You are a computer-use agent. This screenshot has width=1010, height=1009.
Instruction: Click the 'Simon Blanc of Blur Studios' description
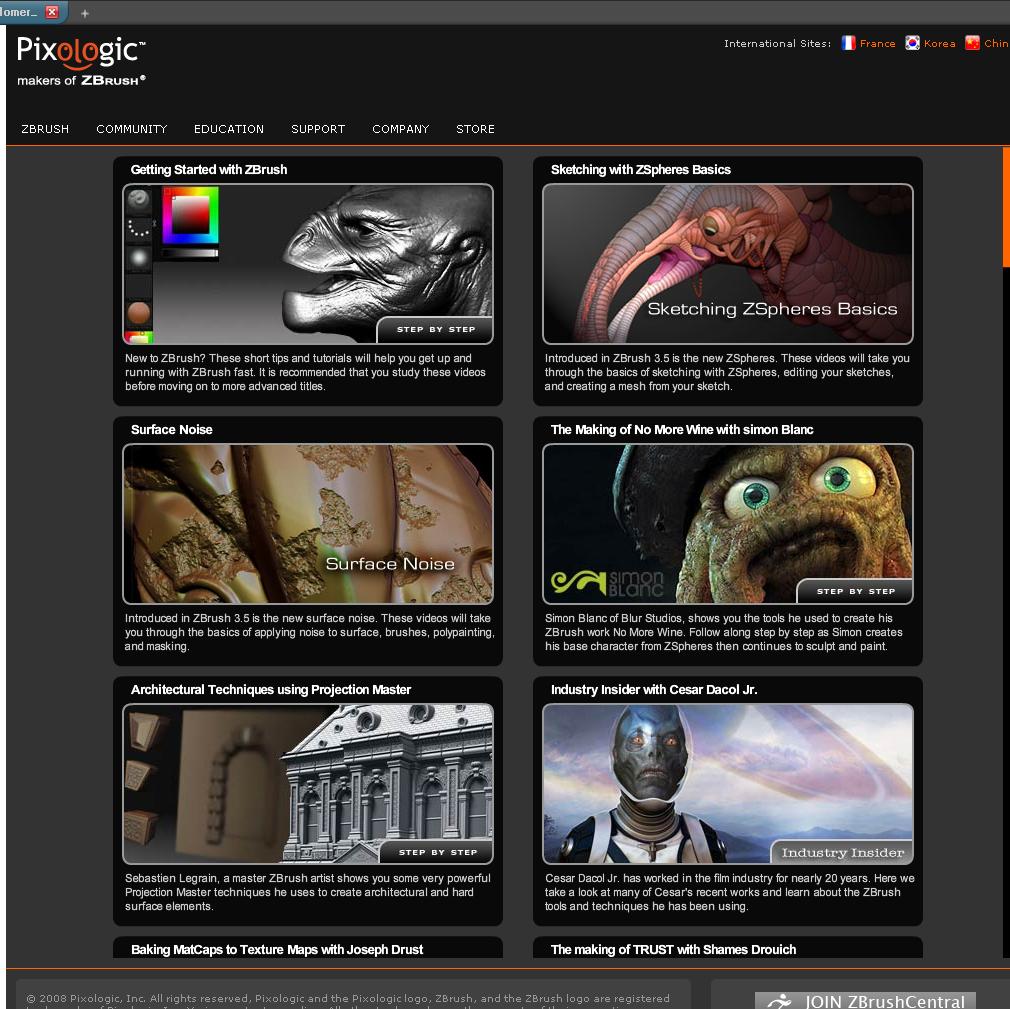point(723,632)
